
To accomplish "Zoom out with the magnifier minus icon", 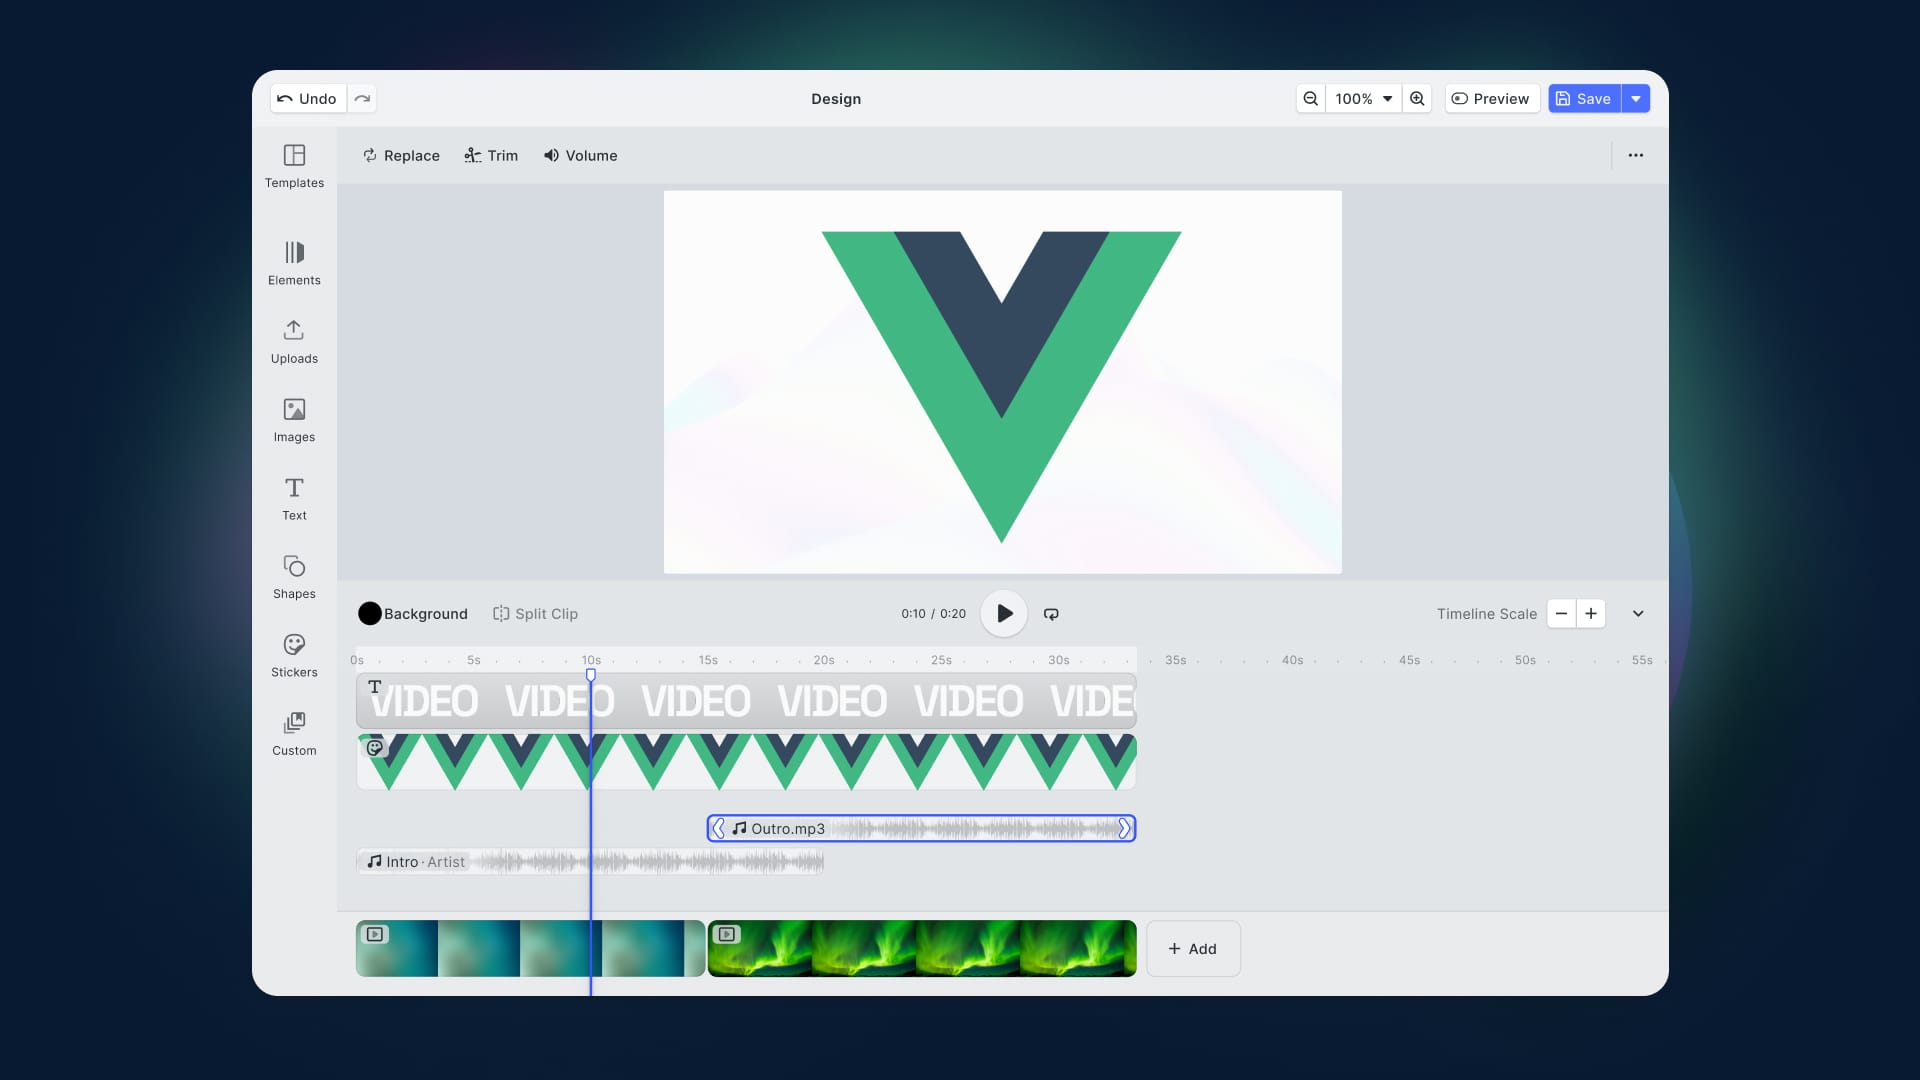I will click(1310, 98).
